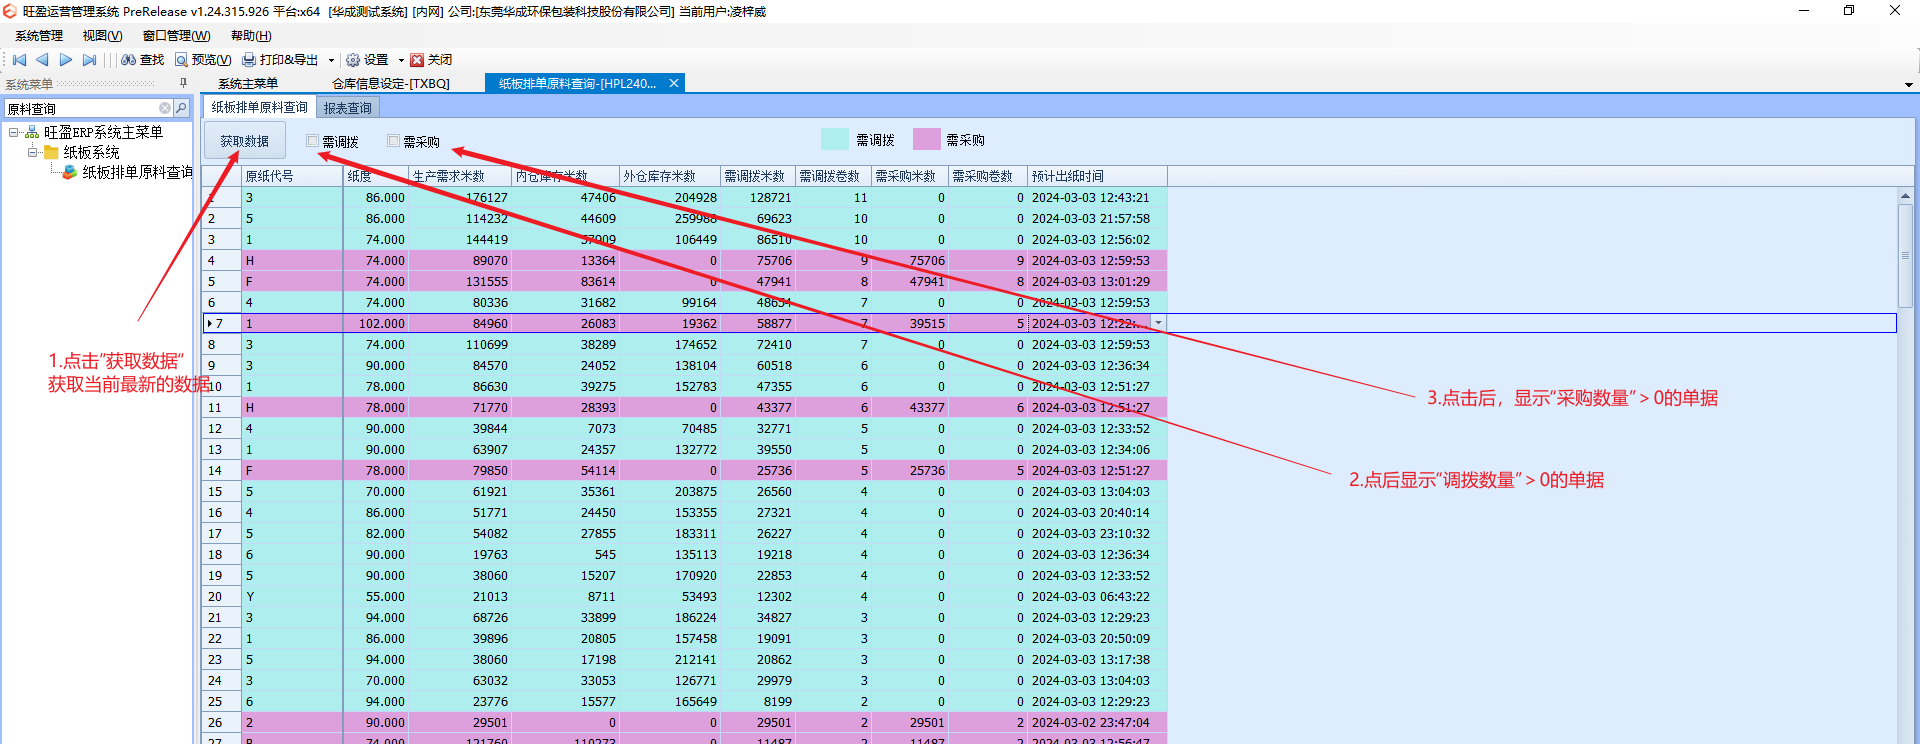
Task: Open the 窗口管理(W) menu
Action: (x=177, y=36)
